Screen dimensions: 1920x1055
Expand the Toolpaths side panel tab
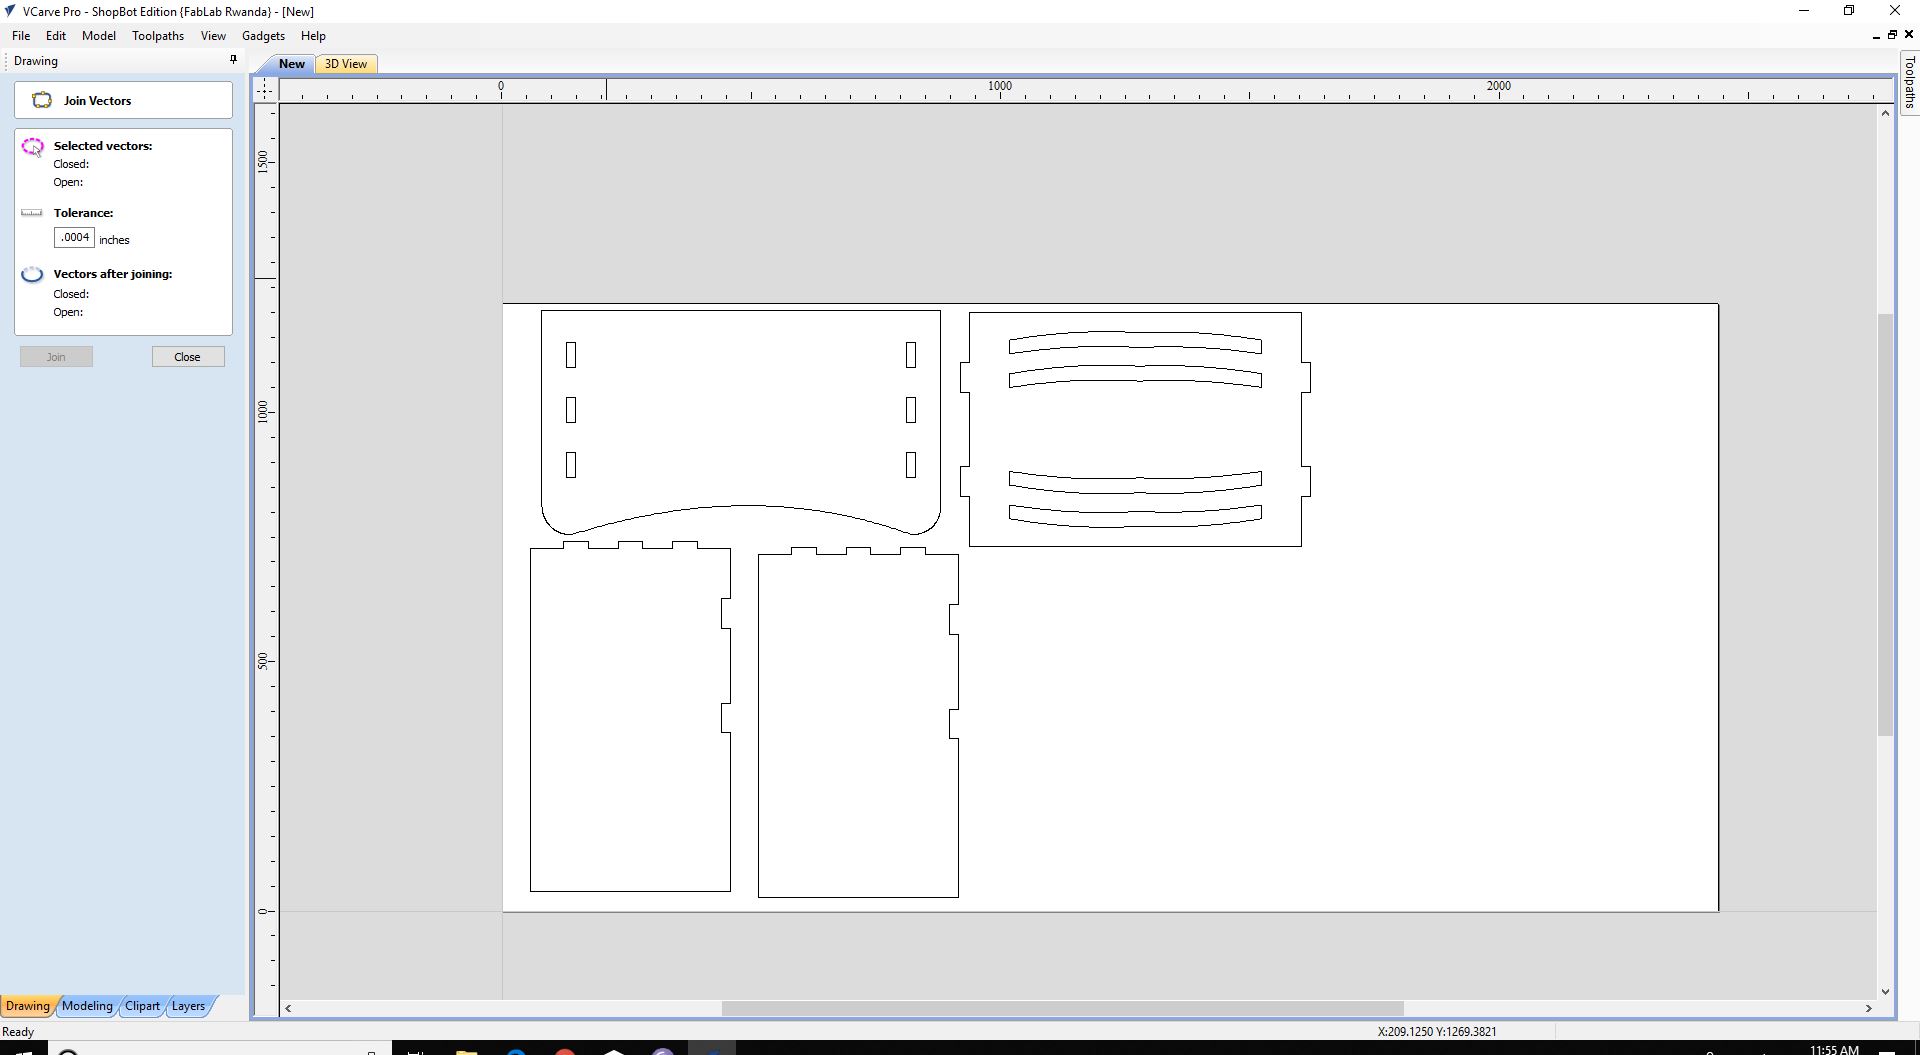click(1909, 82)
